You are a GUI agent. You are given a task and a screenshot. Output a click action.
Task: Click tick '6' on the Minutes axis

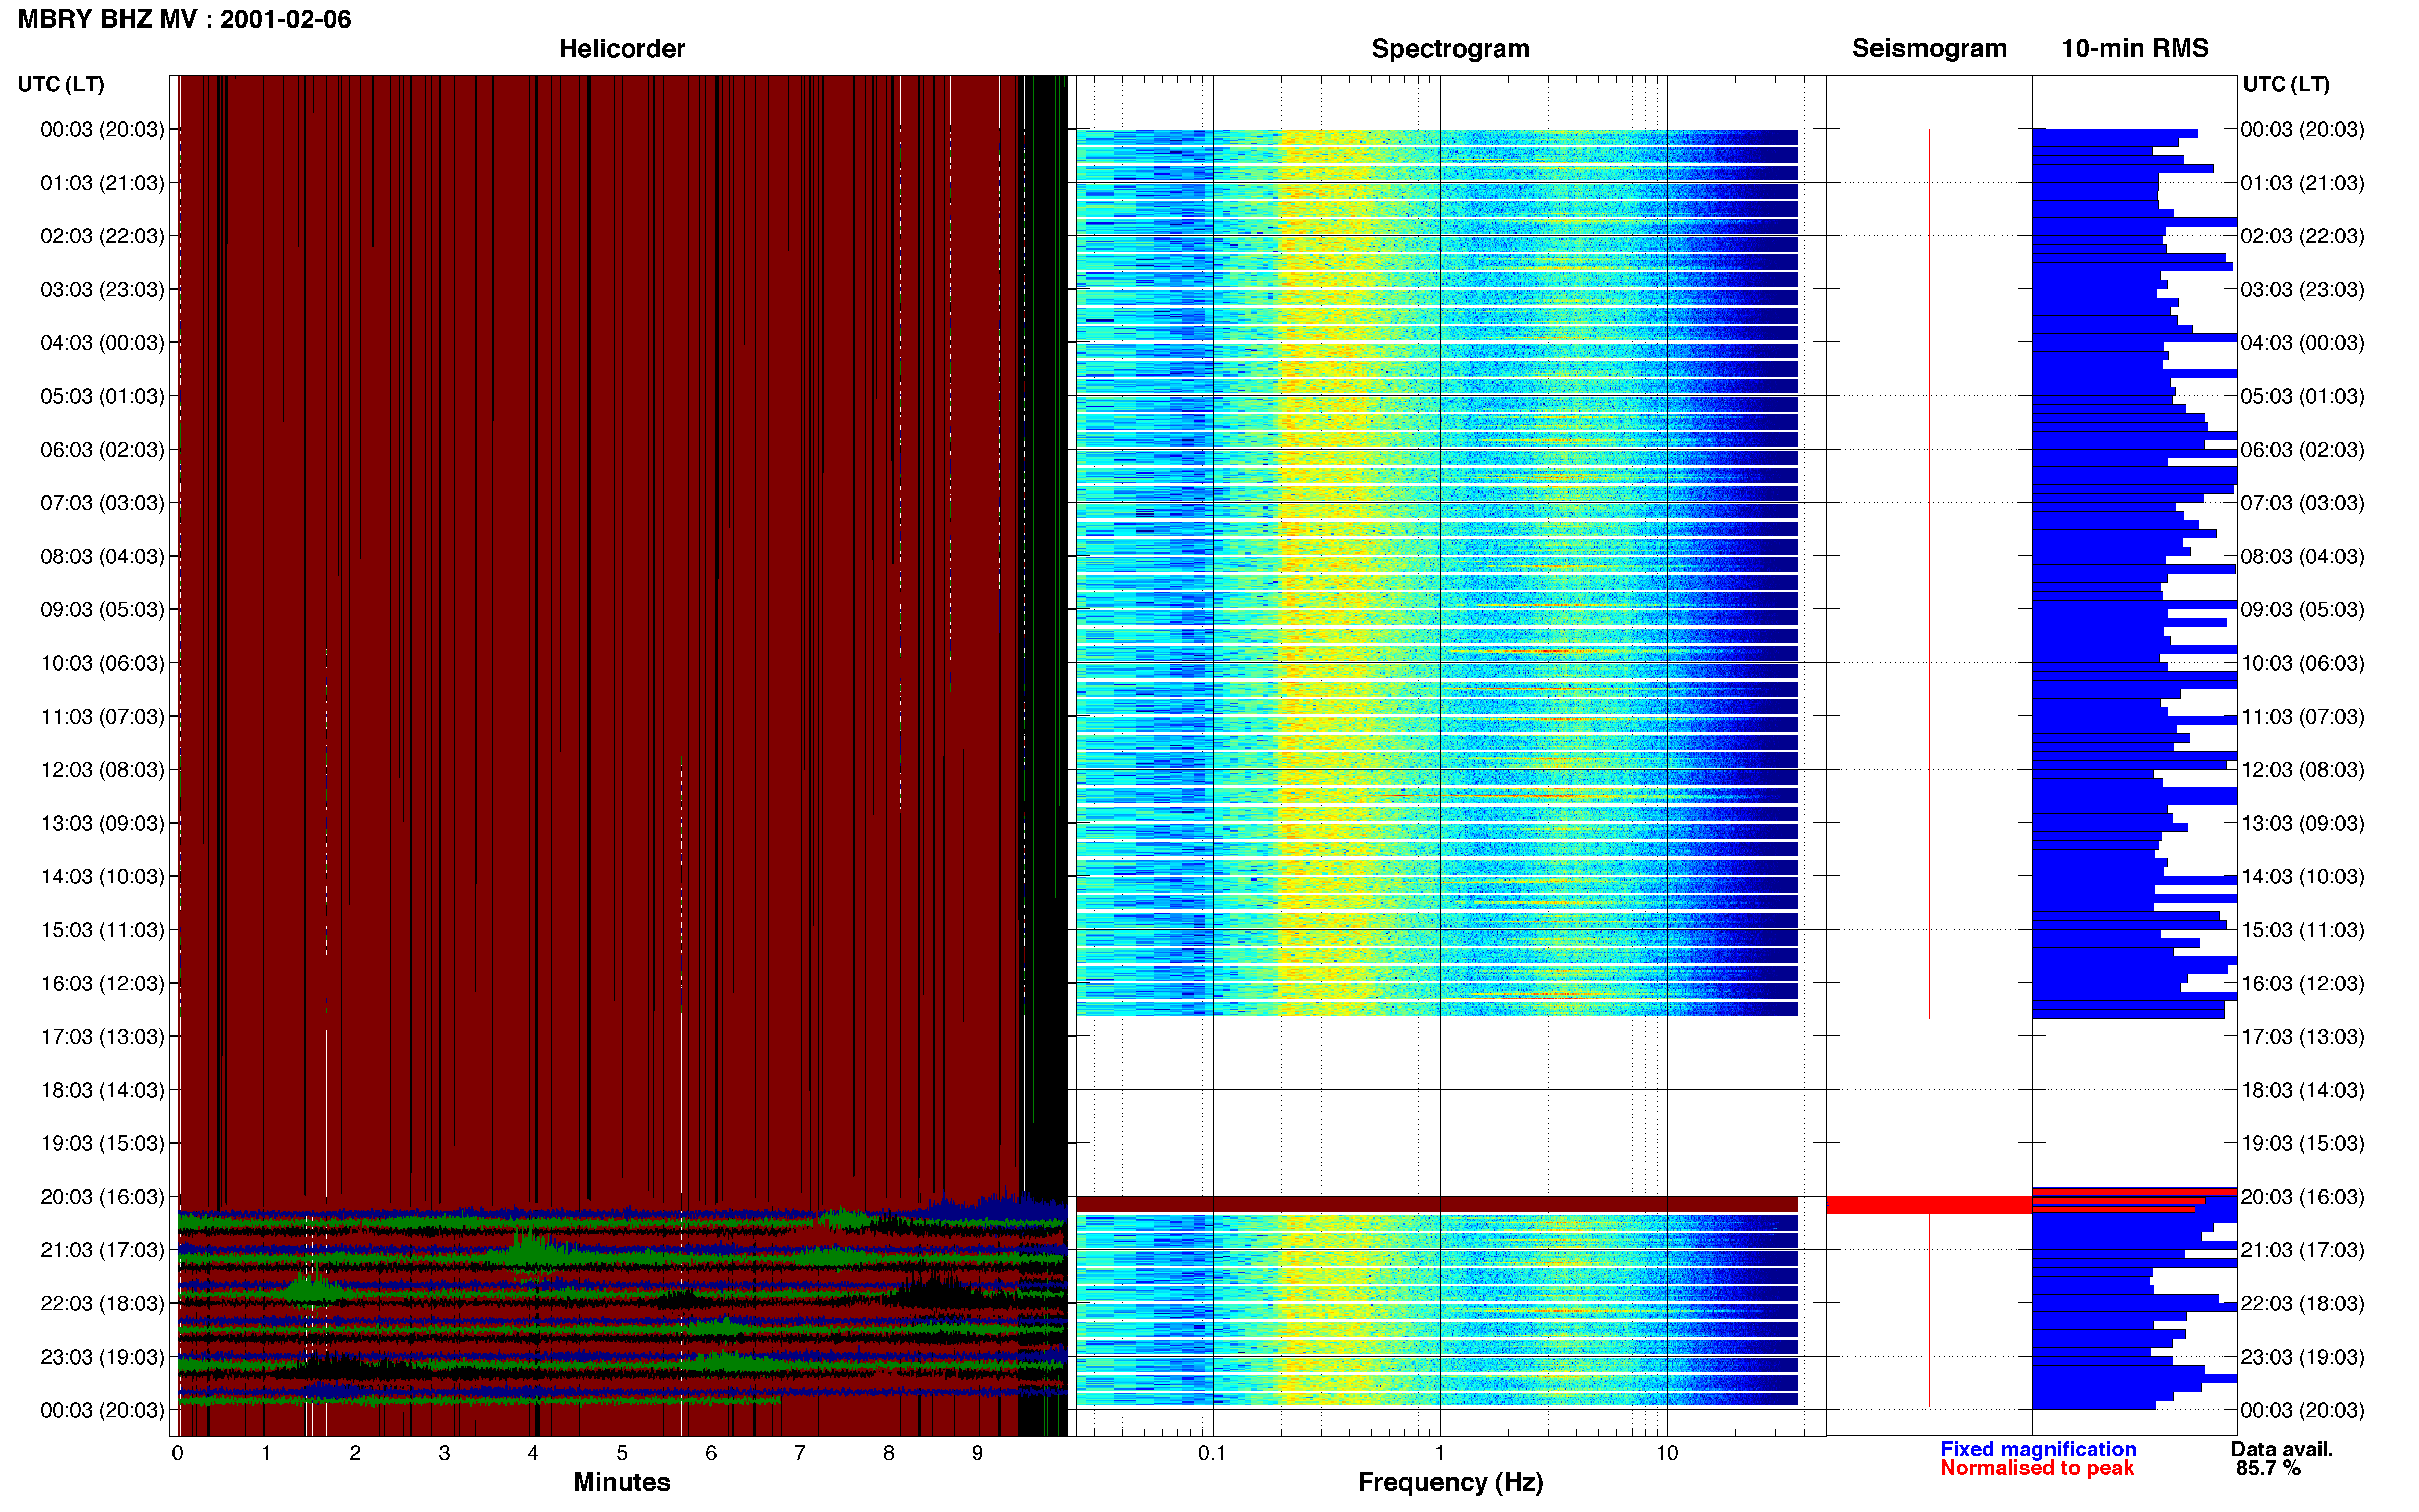[711, 1454]
